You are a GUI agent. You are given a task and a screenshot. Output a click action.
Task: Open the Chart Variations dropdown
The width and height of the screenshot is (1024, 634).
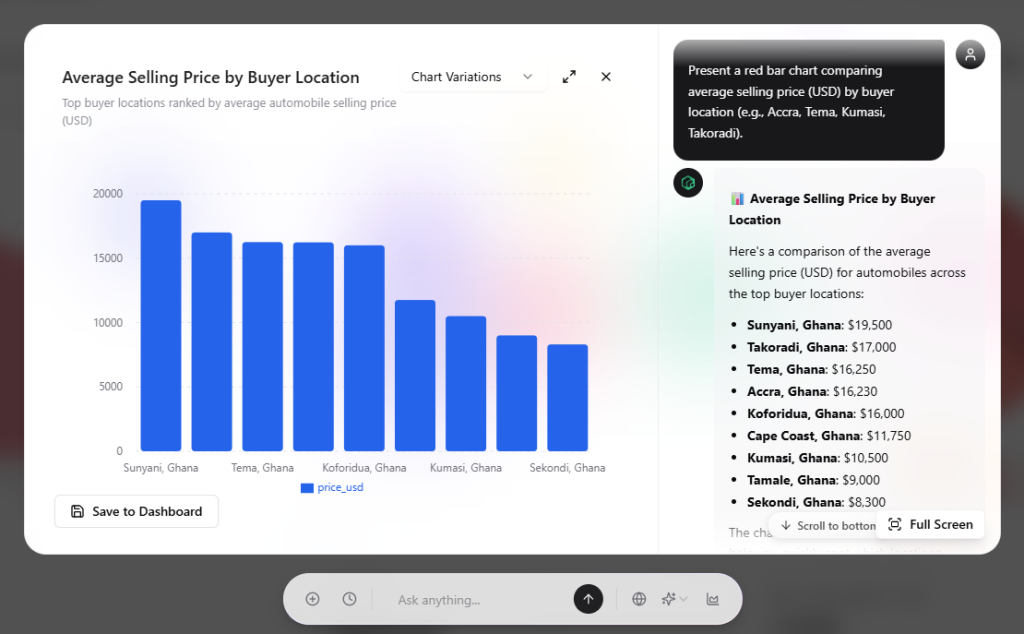click(472, 77)
